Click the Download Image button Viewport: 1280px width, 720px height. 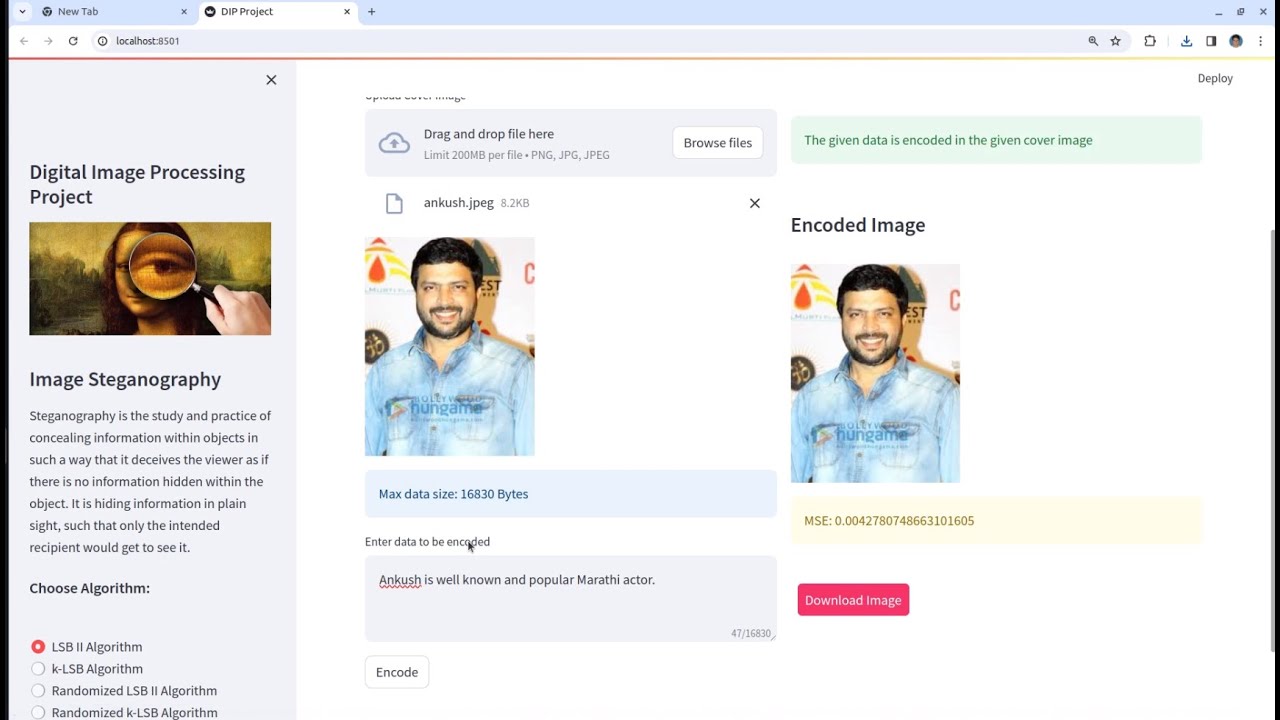coord(853,600)
